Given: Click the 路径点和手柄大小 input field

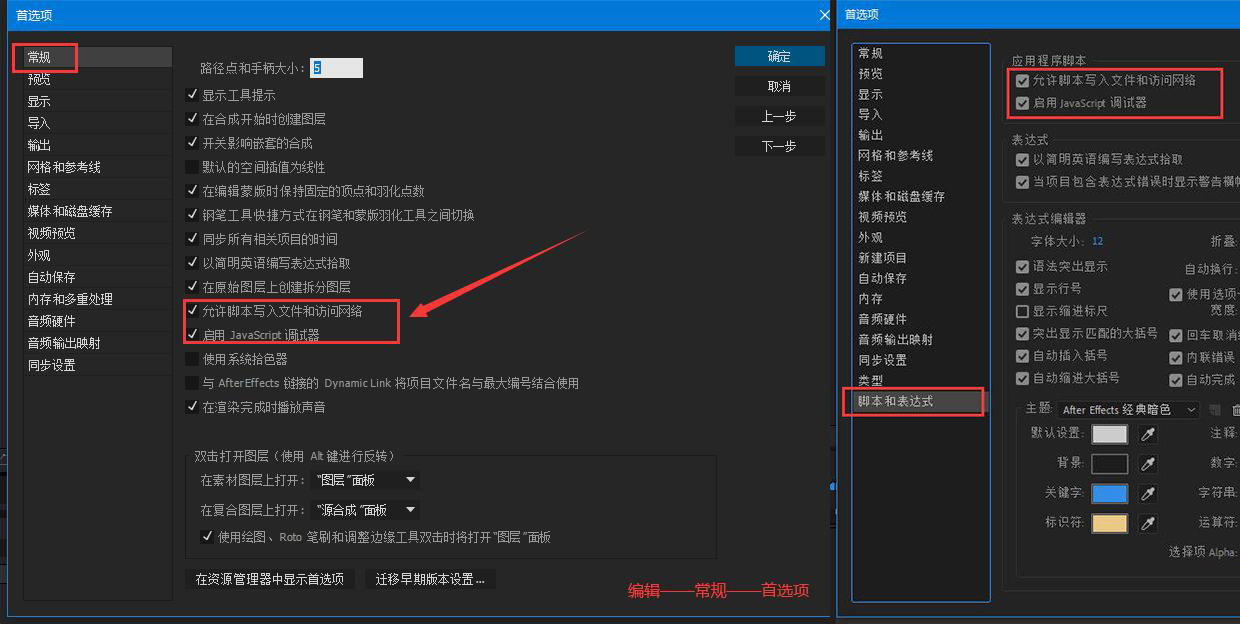Looking at the screenshot, I should coord(336,68).
